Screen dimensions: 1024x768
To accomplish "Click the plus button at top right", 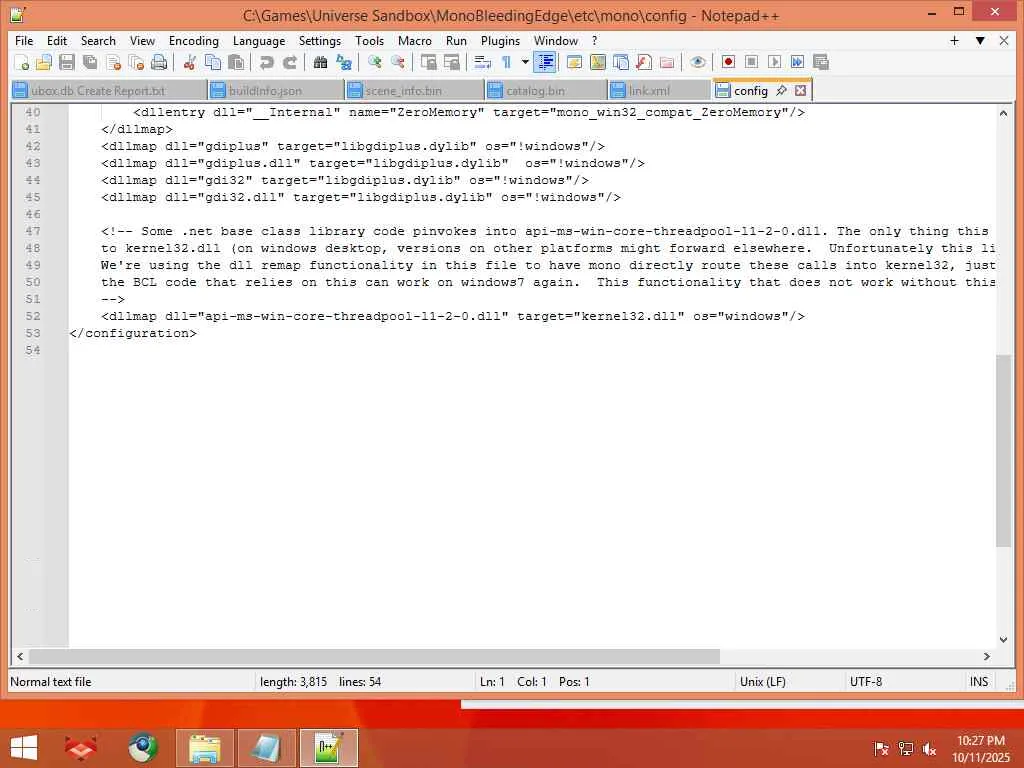I will tap(954, 40).
